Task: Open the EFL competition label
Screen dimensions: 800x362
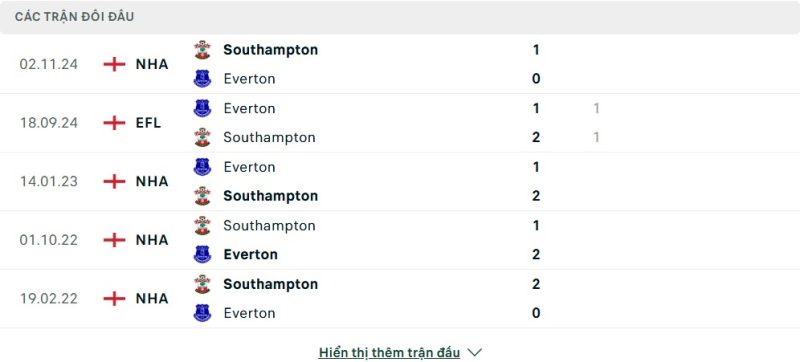Action: click(x=148, y=123)
